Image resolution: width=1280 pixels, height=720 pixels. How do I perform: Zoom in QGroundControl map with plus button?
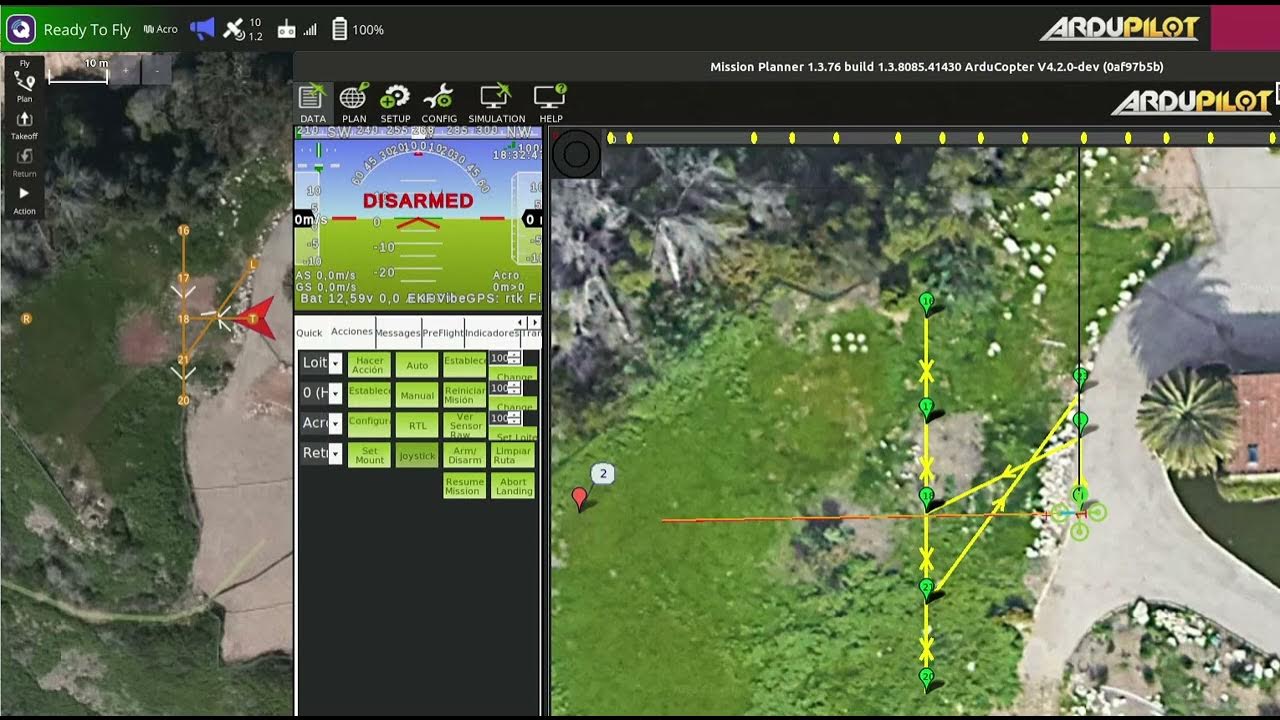coord(125,70)
